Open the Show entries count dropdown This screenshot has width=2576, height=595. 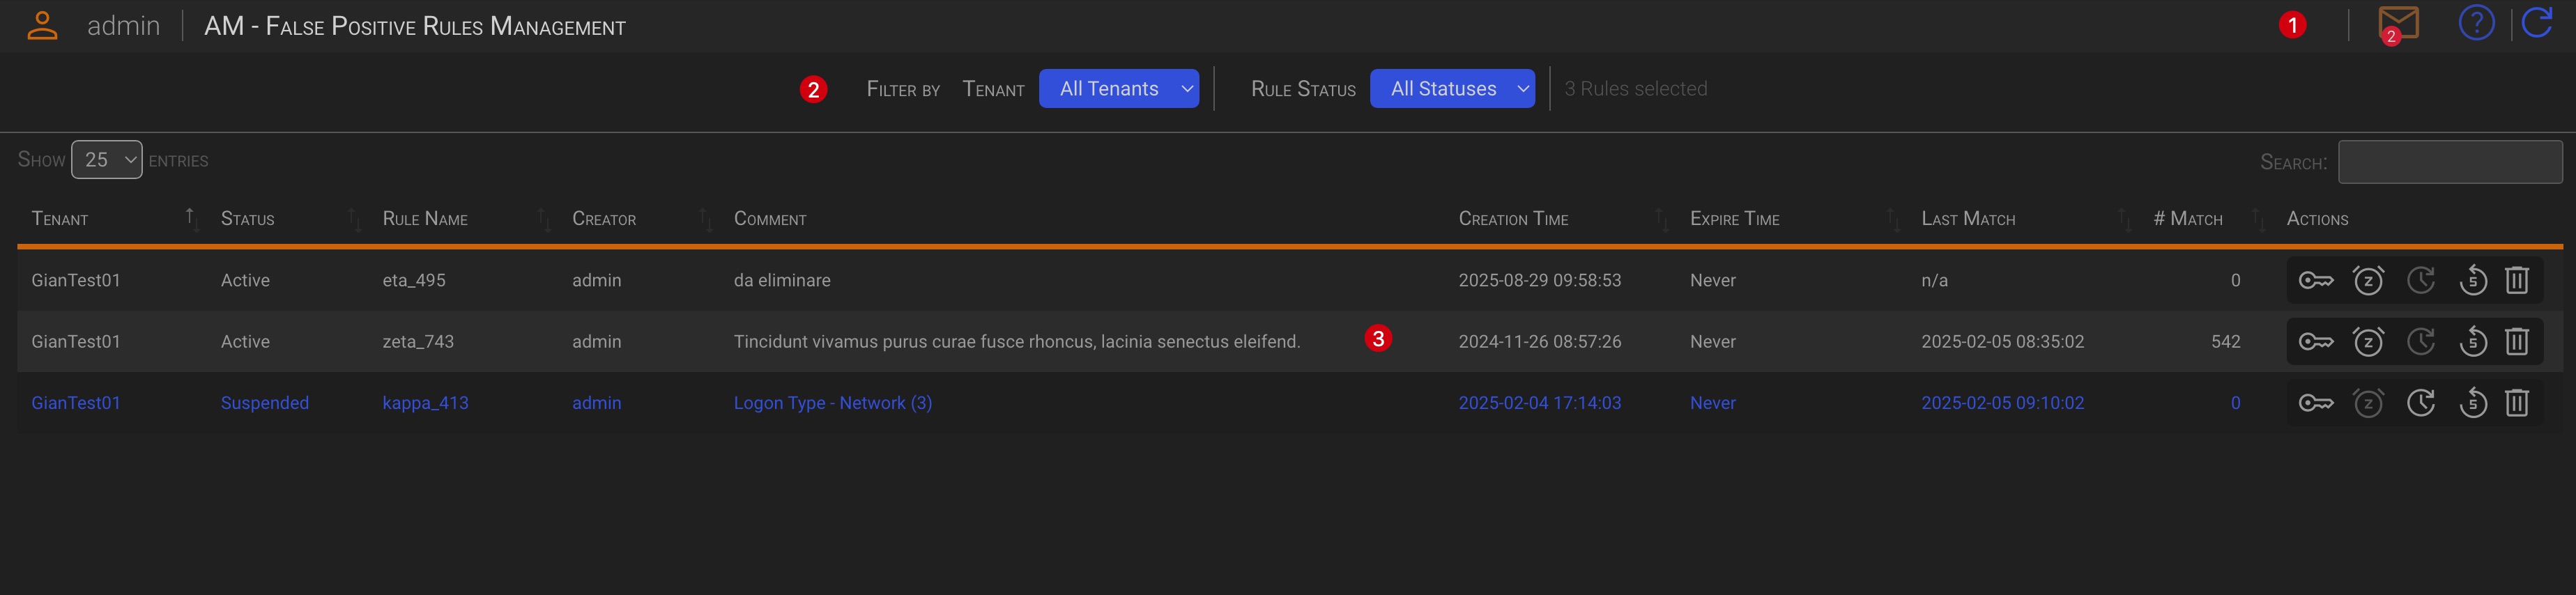[106, 160]
